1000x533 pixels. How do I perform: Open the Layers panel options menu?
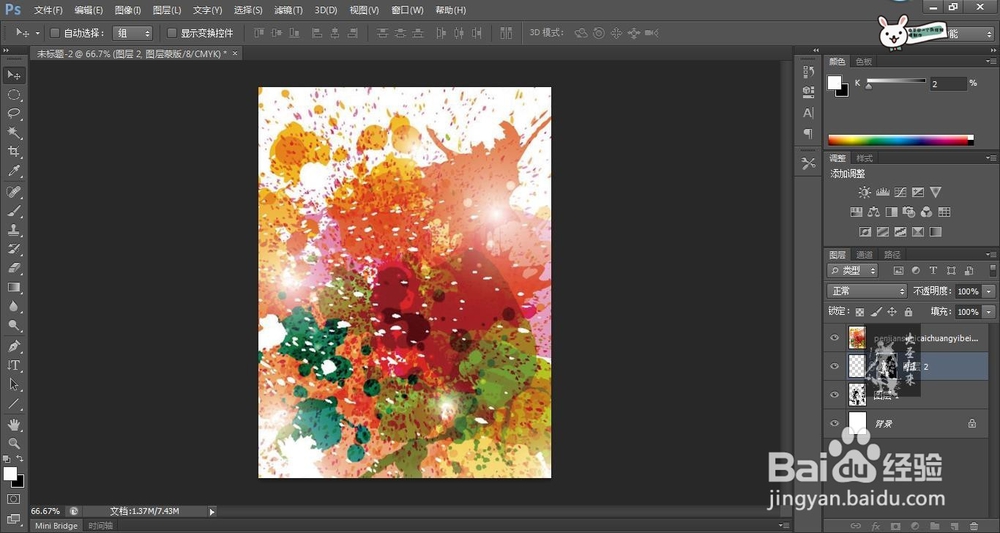tap(990, 254)
